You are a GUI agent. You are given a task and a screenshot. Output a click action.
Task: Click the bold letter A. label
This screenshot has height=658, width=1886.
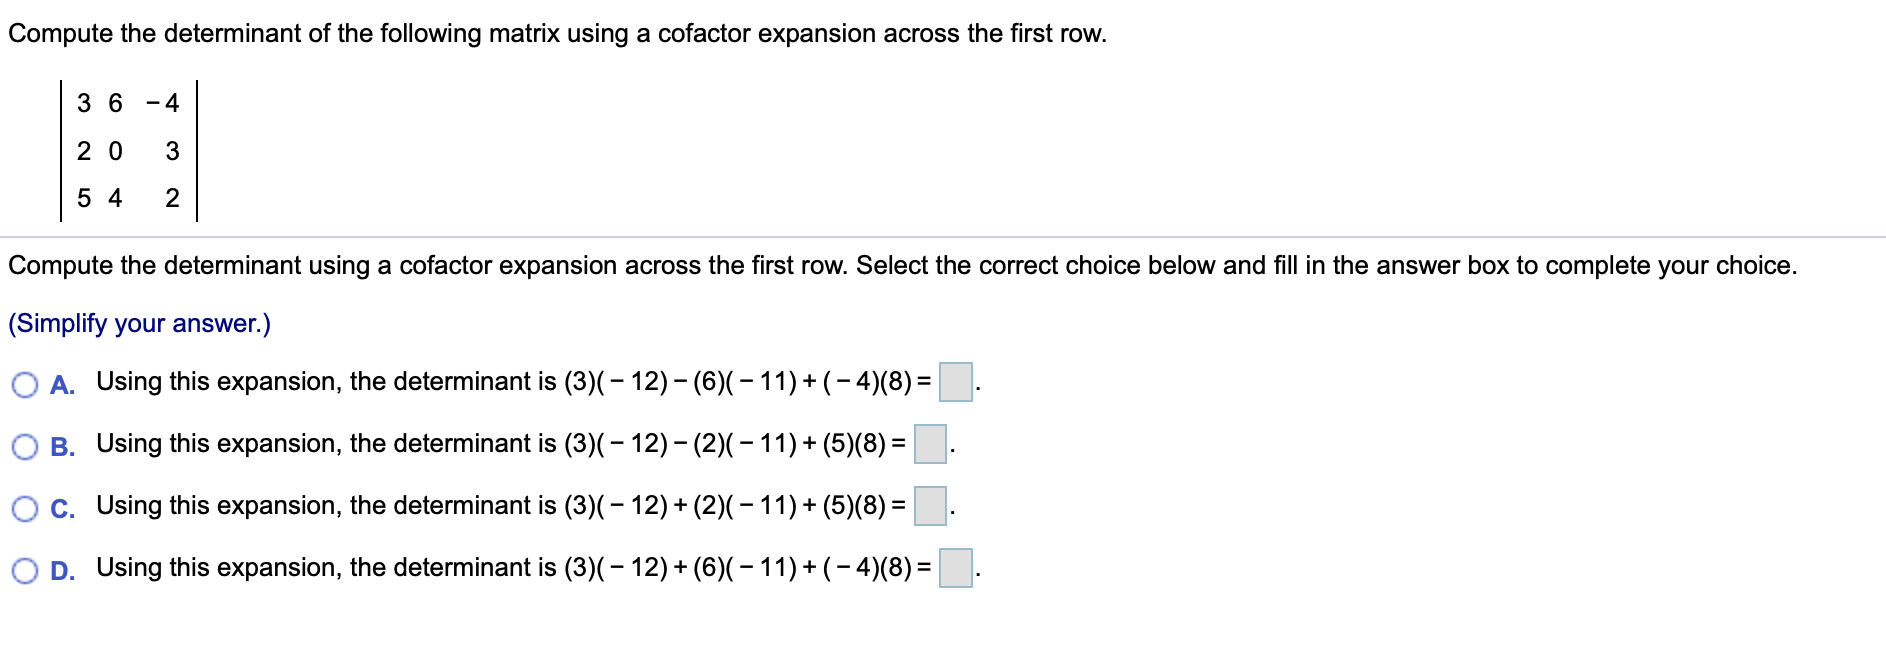(62, 385)
